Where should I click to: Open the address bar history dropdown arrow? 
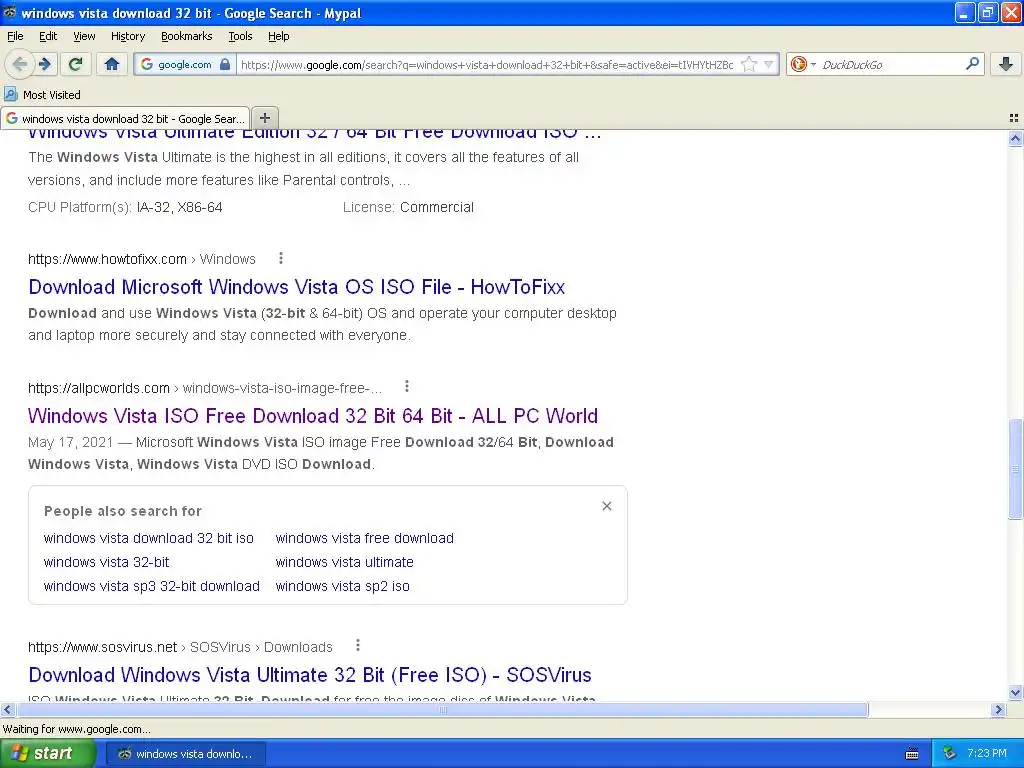tap(769, 64)
